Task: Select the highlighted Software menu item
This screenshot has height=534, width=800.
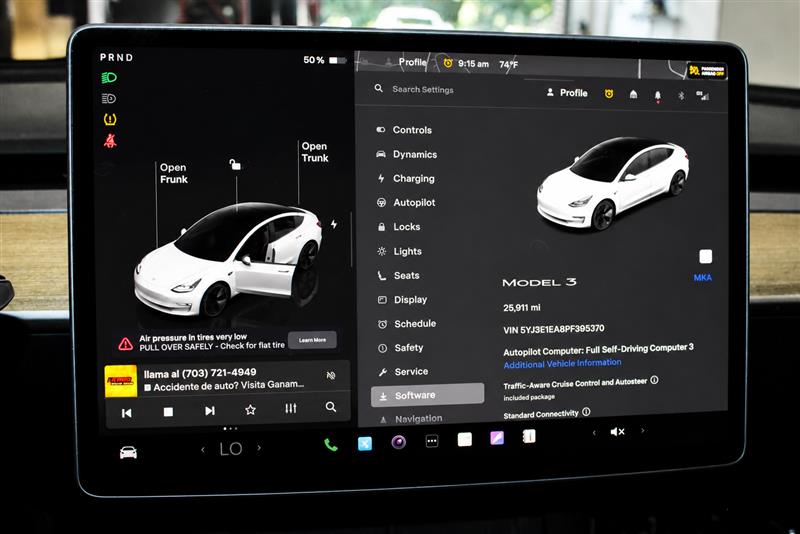Action: pos(428,395)
